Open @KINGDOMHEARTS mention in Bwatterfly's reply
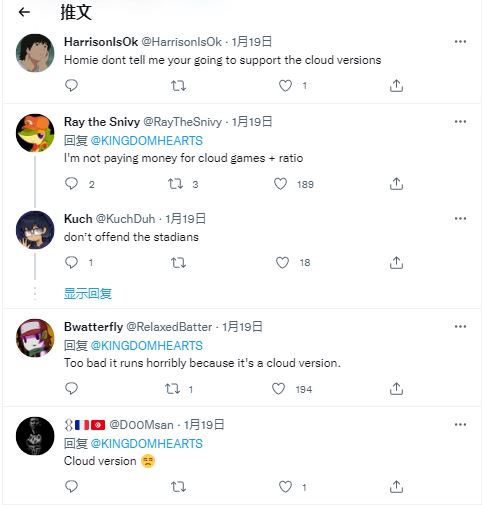This screenshot has width=483, height=505. click(147, 346)
